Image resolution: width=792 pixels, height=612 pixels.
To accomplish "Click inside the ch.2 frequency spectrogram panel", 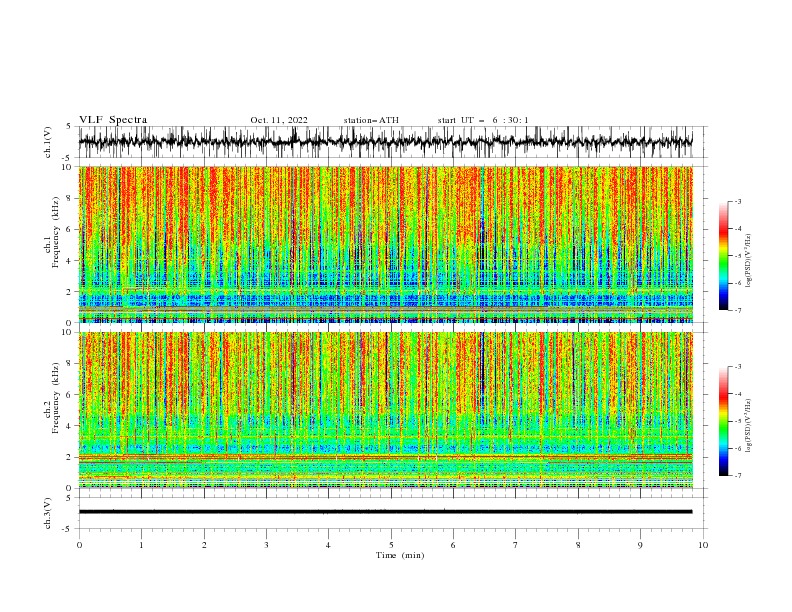I will [x=385, y=410].
